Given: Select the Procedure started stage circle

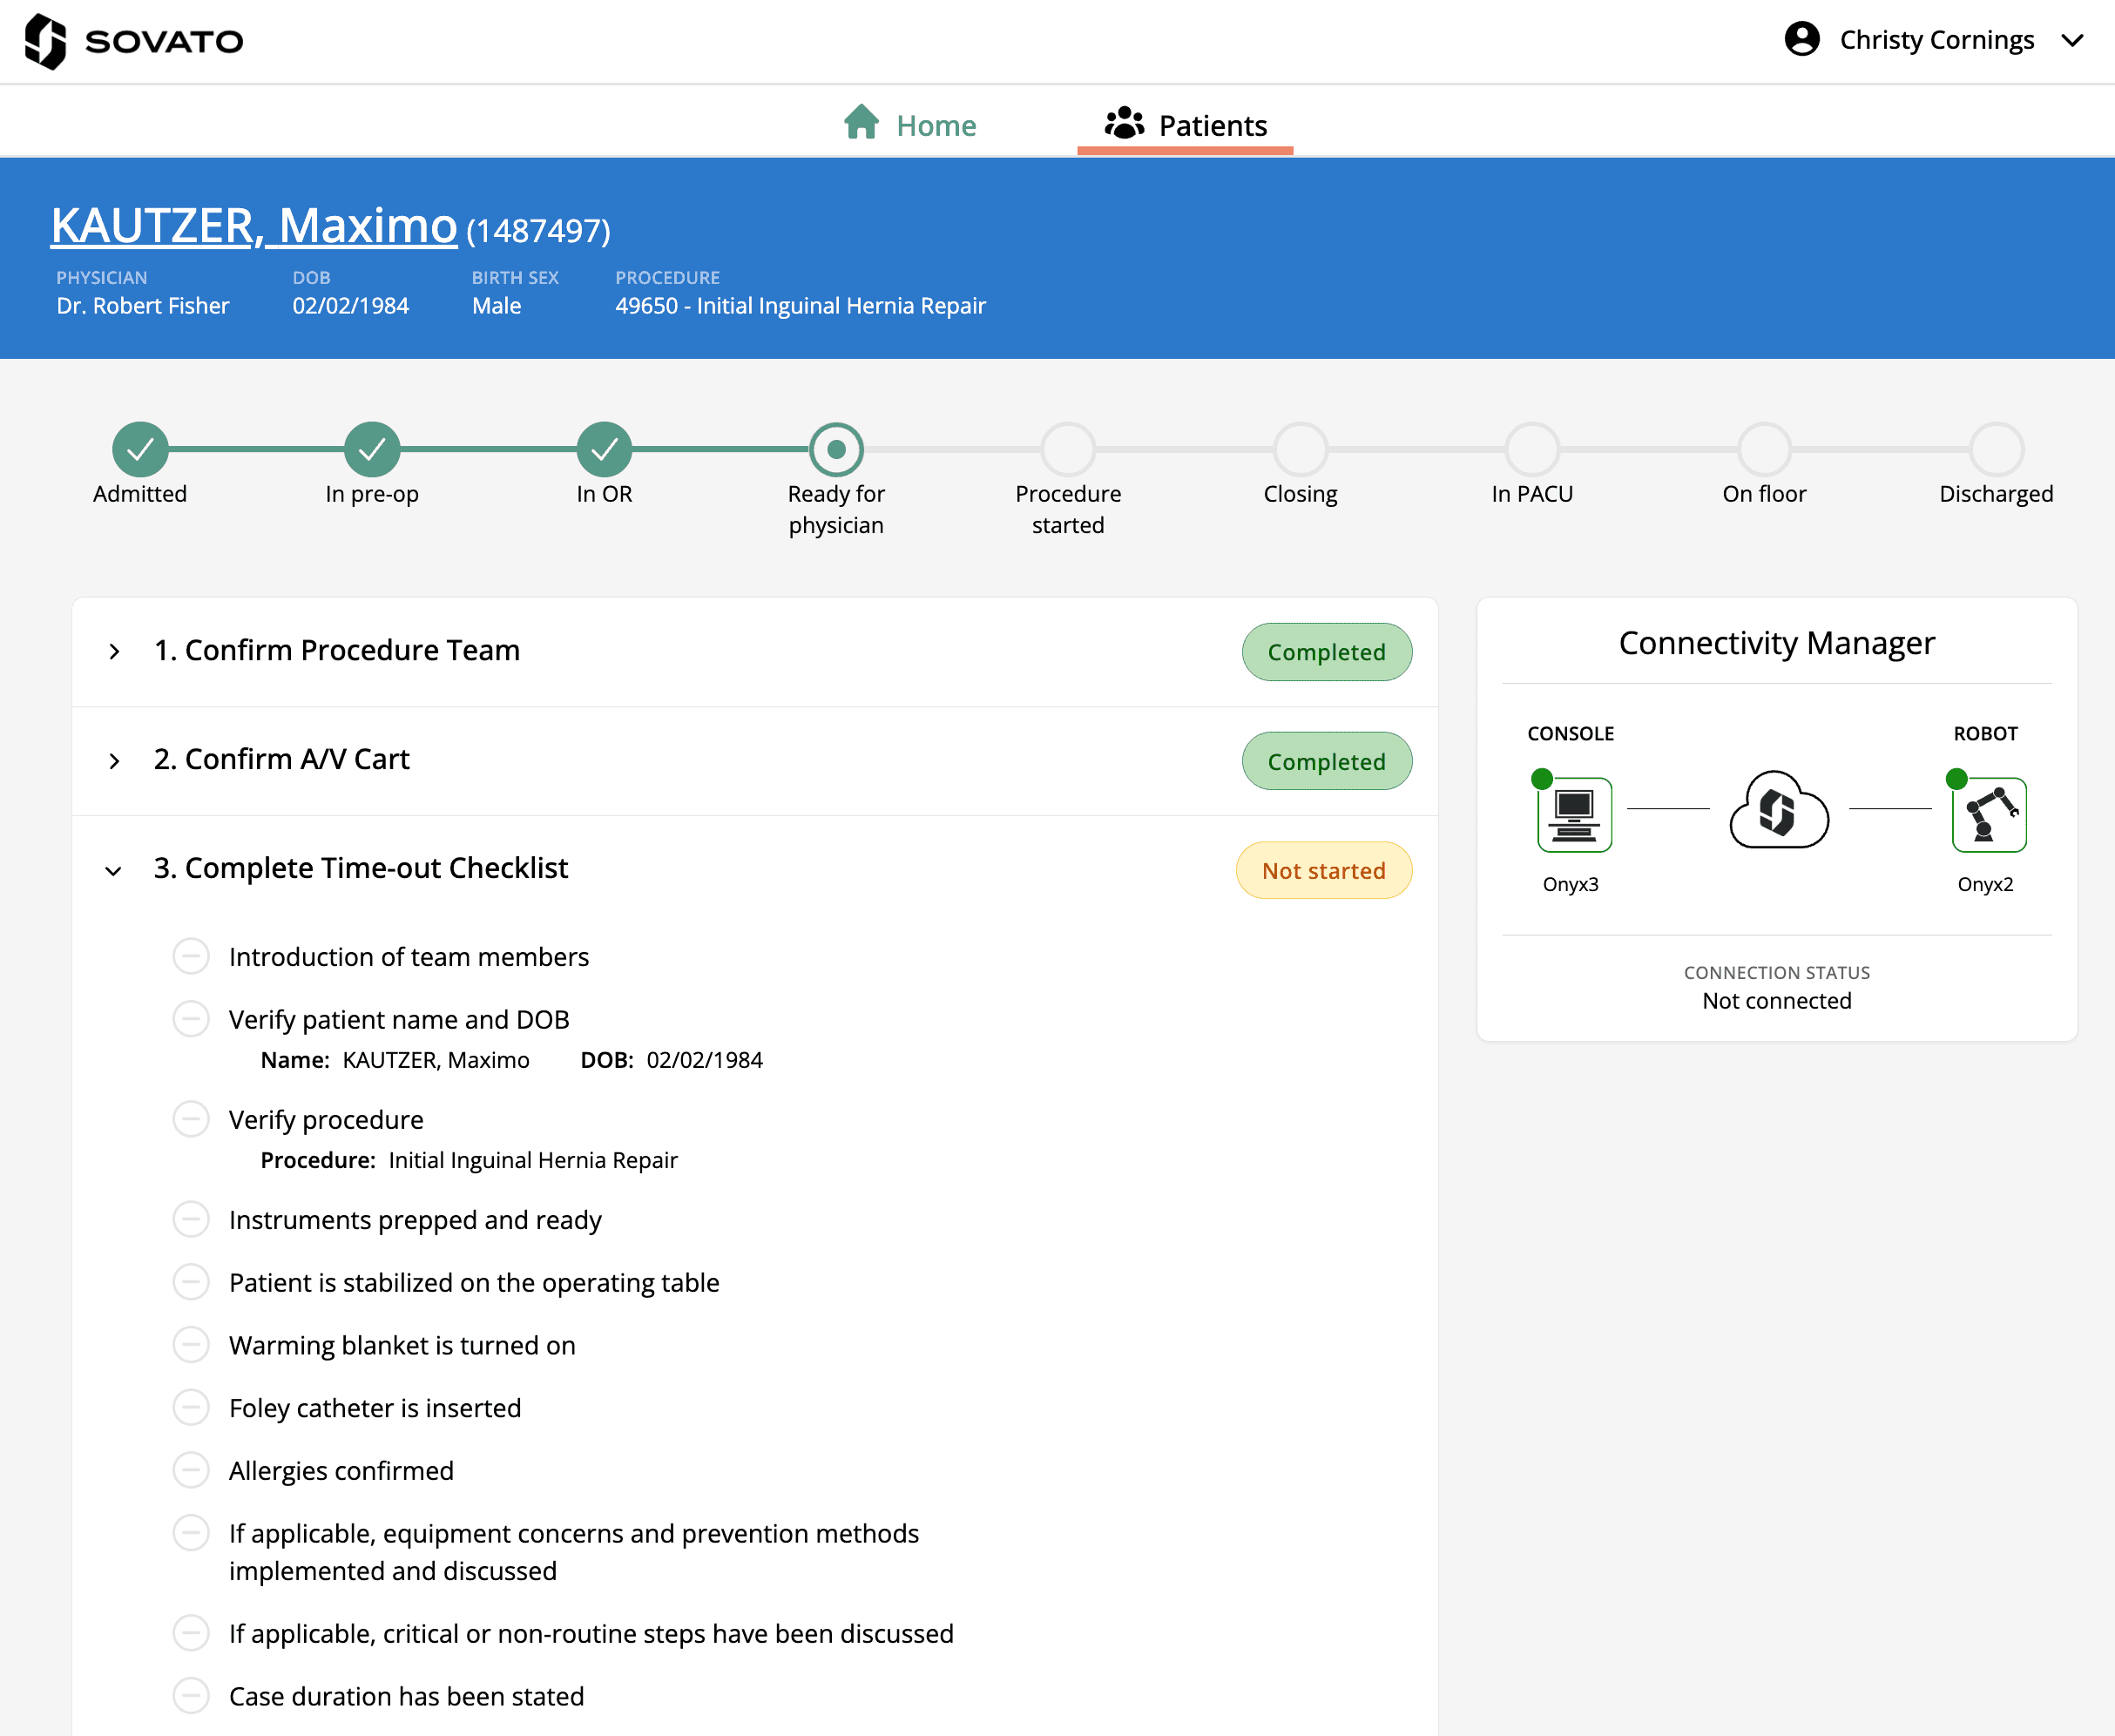Looking at the screenshot, I should click(1068, 450).
